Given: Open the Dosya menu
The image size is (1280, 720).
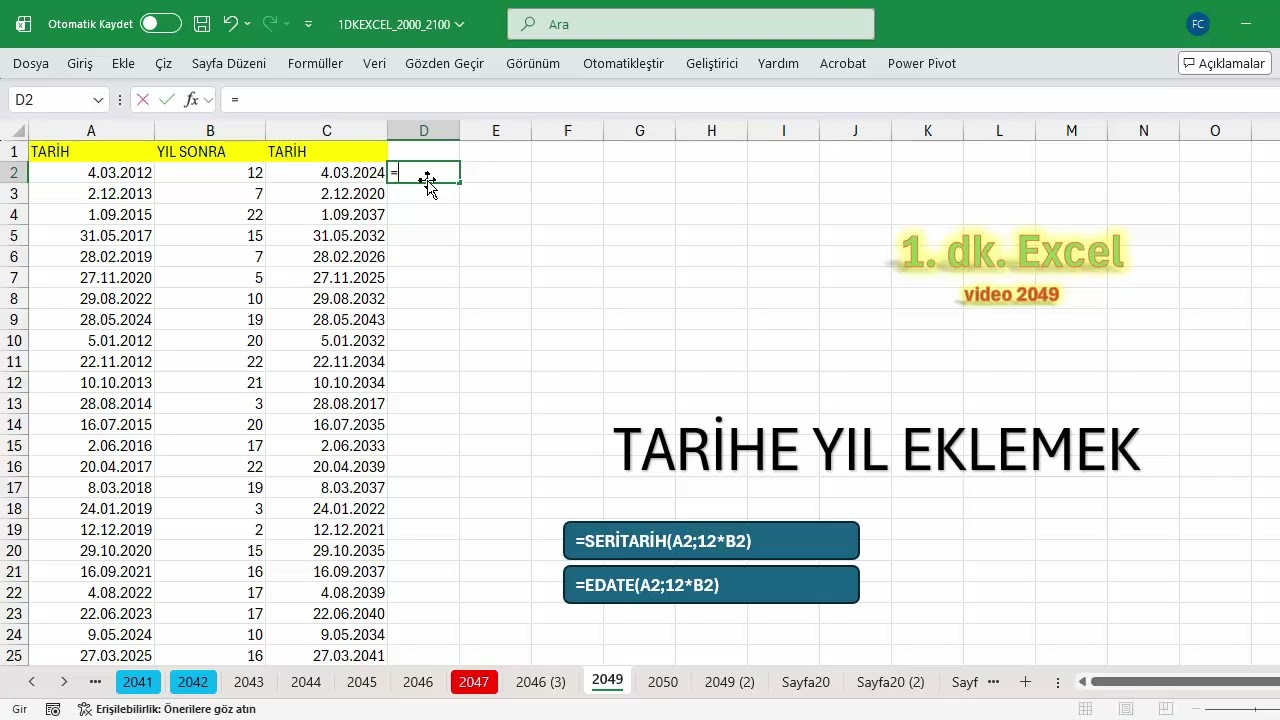Looking at the screenshot, I should pyautogui.click(x=31, y=63).
